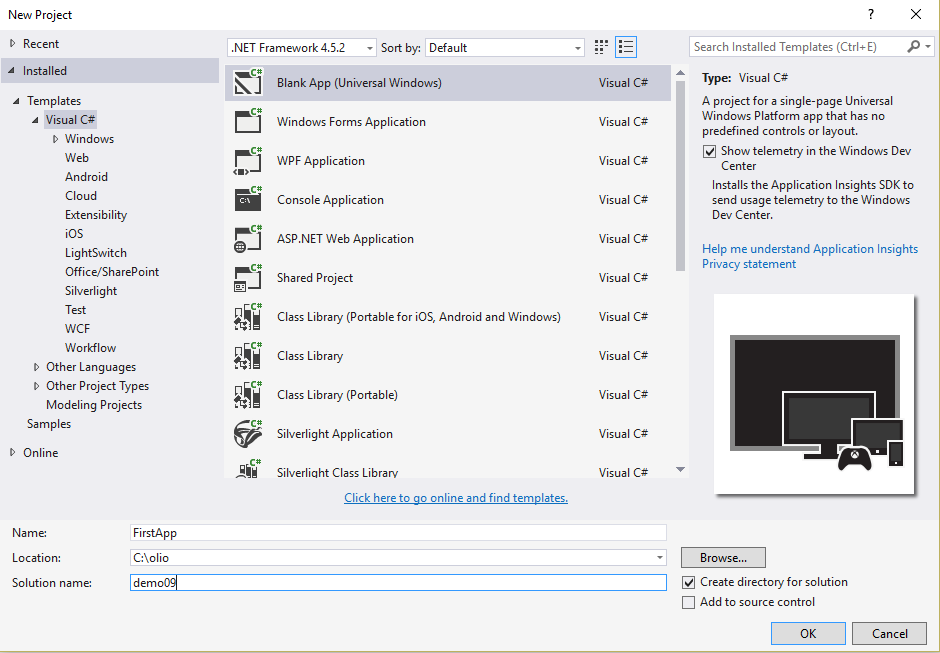Image resolution: width=940 pixels, height=653 pixels.
Task: Click the WPF Application template icon
Action: click(247, 161)
